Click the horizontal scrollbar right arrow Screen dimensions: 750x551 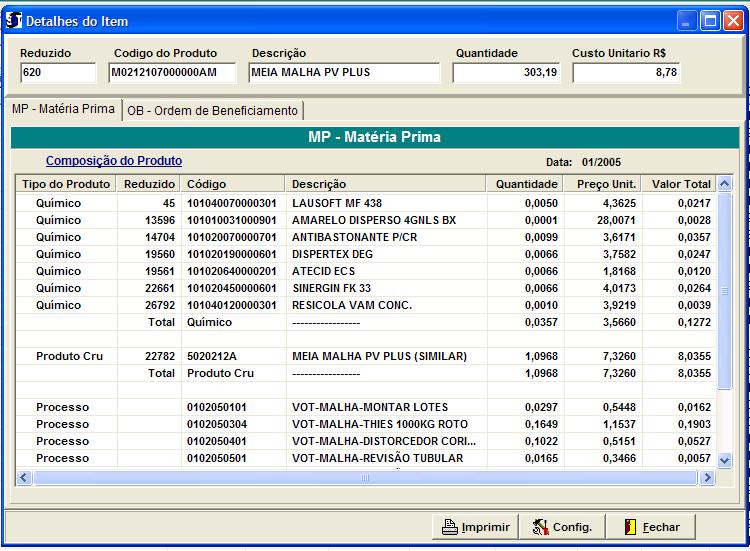(x=707, y=478)
